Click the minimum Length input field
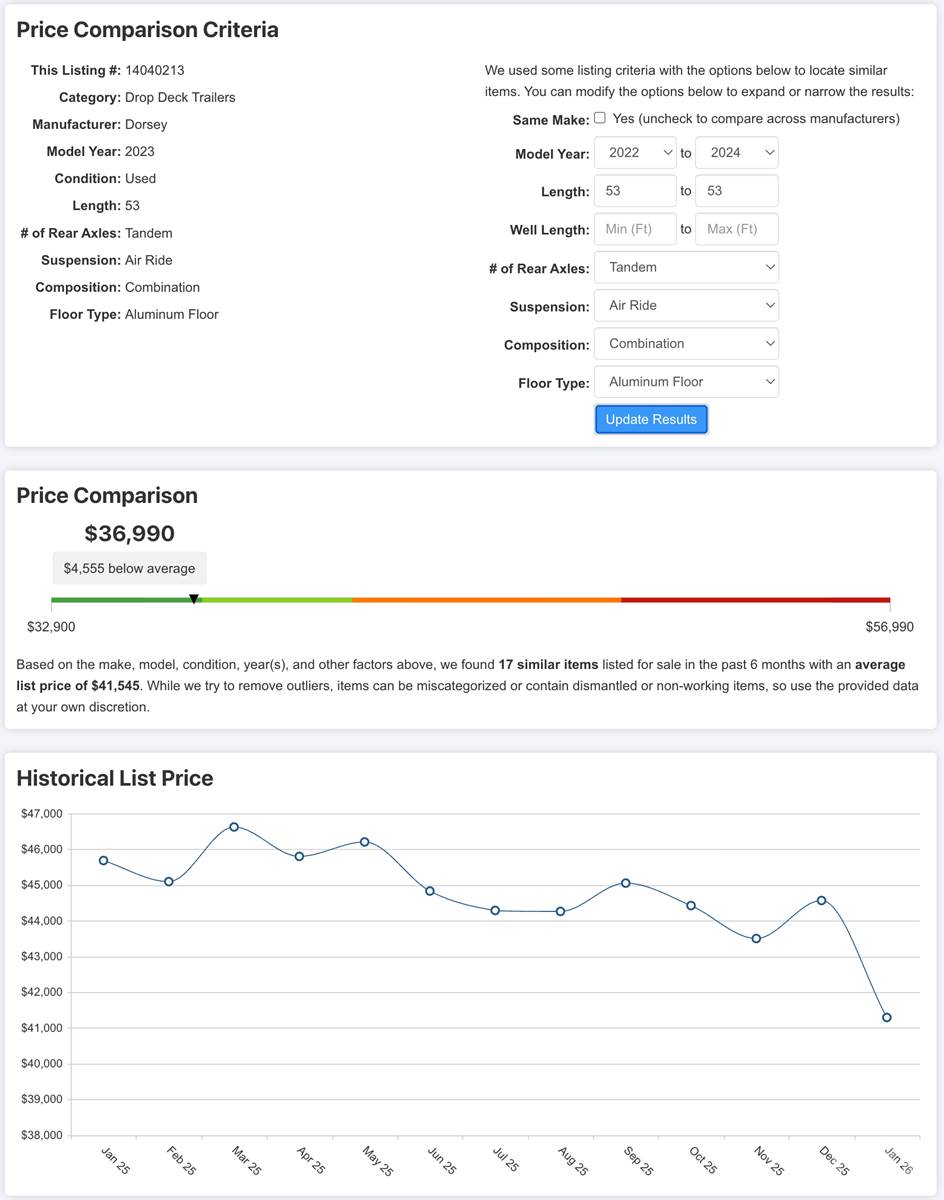Screen dimensions: 944x1200 [x=635, y=191]
